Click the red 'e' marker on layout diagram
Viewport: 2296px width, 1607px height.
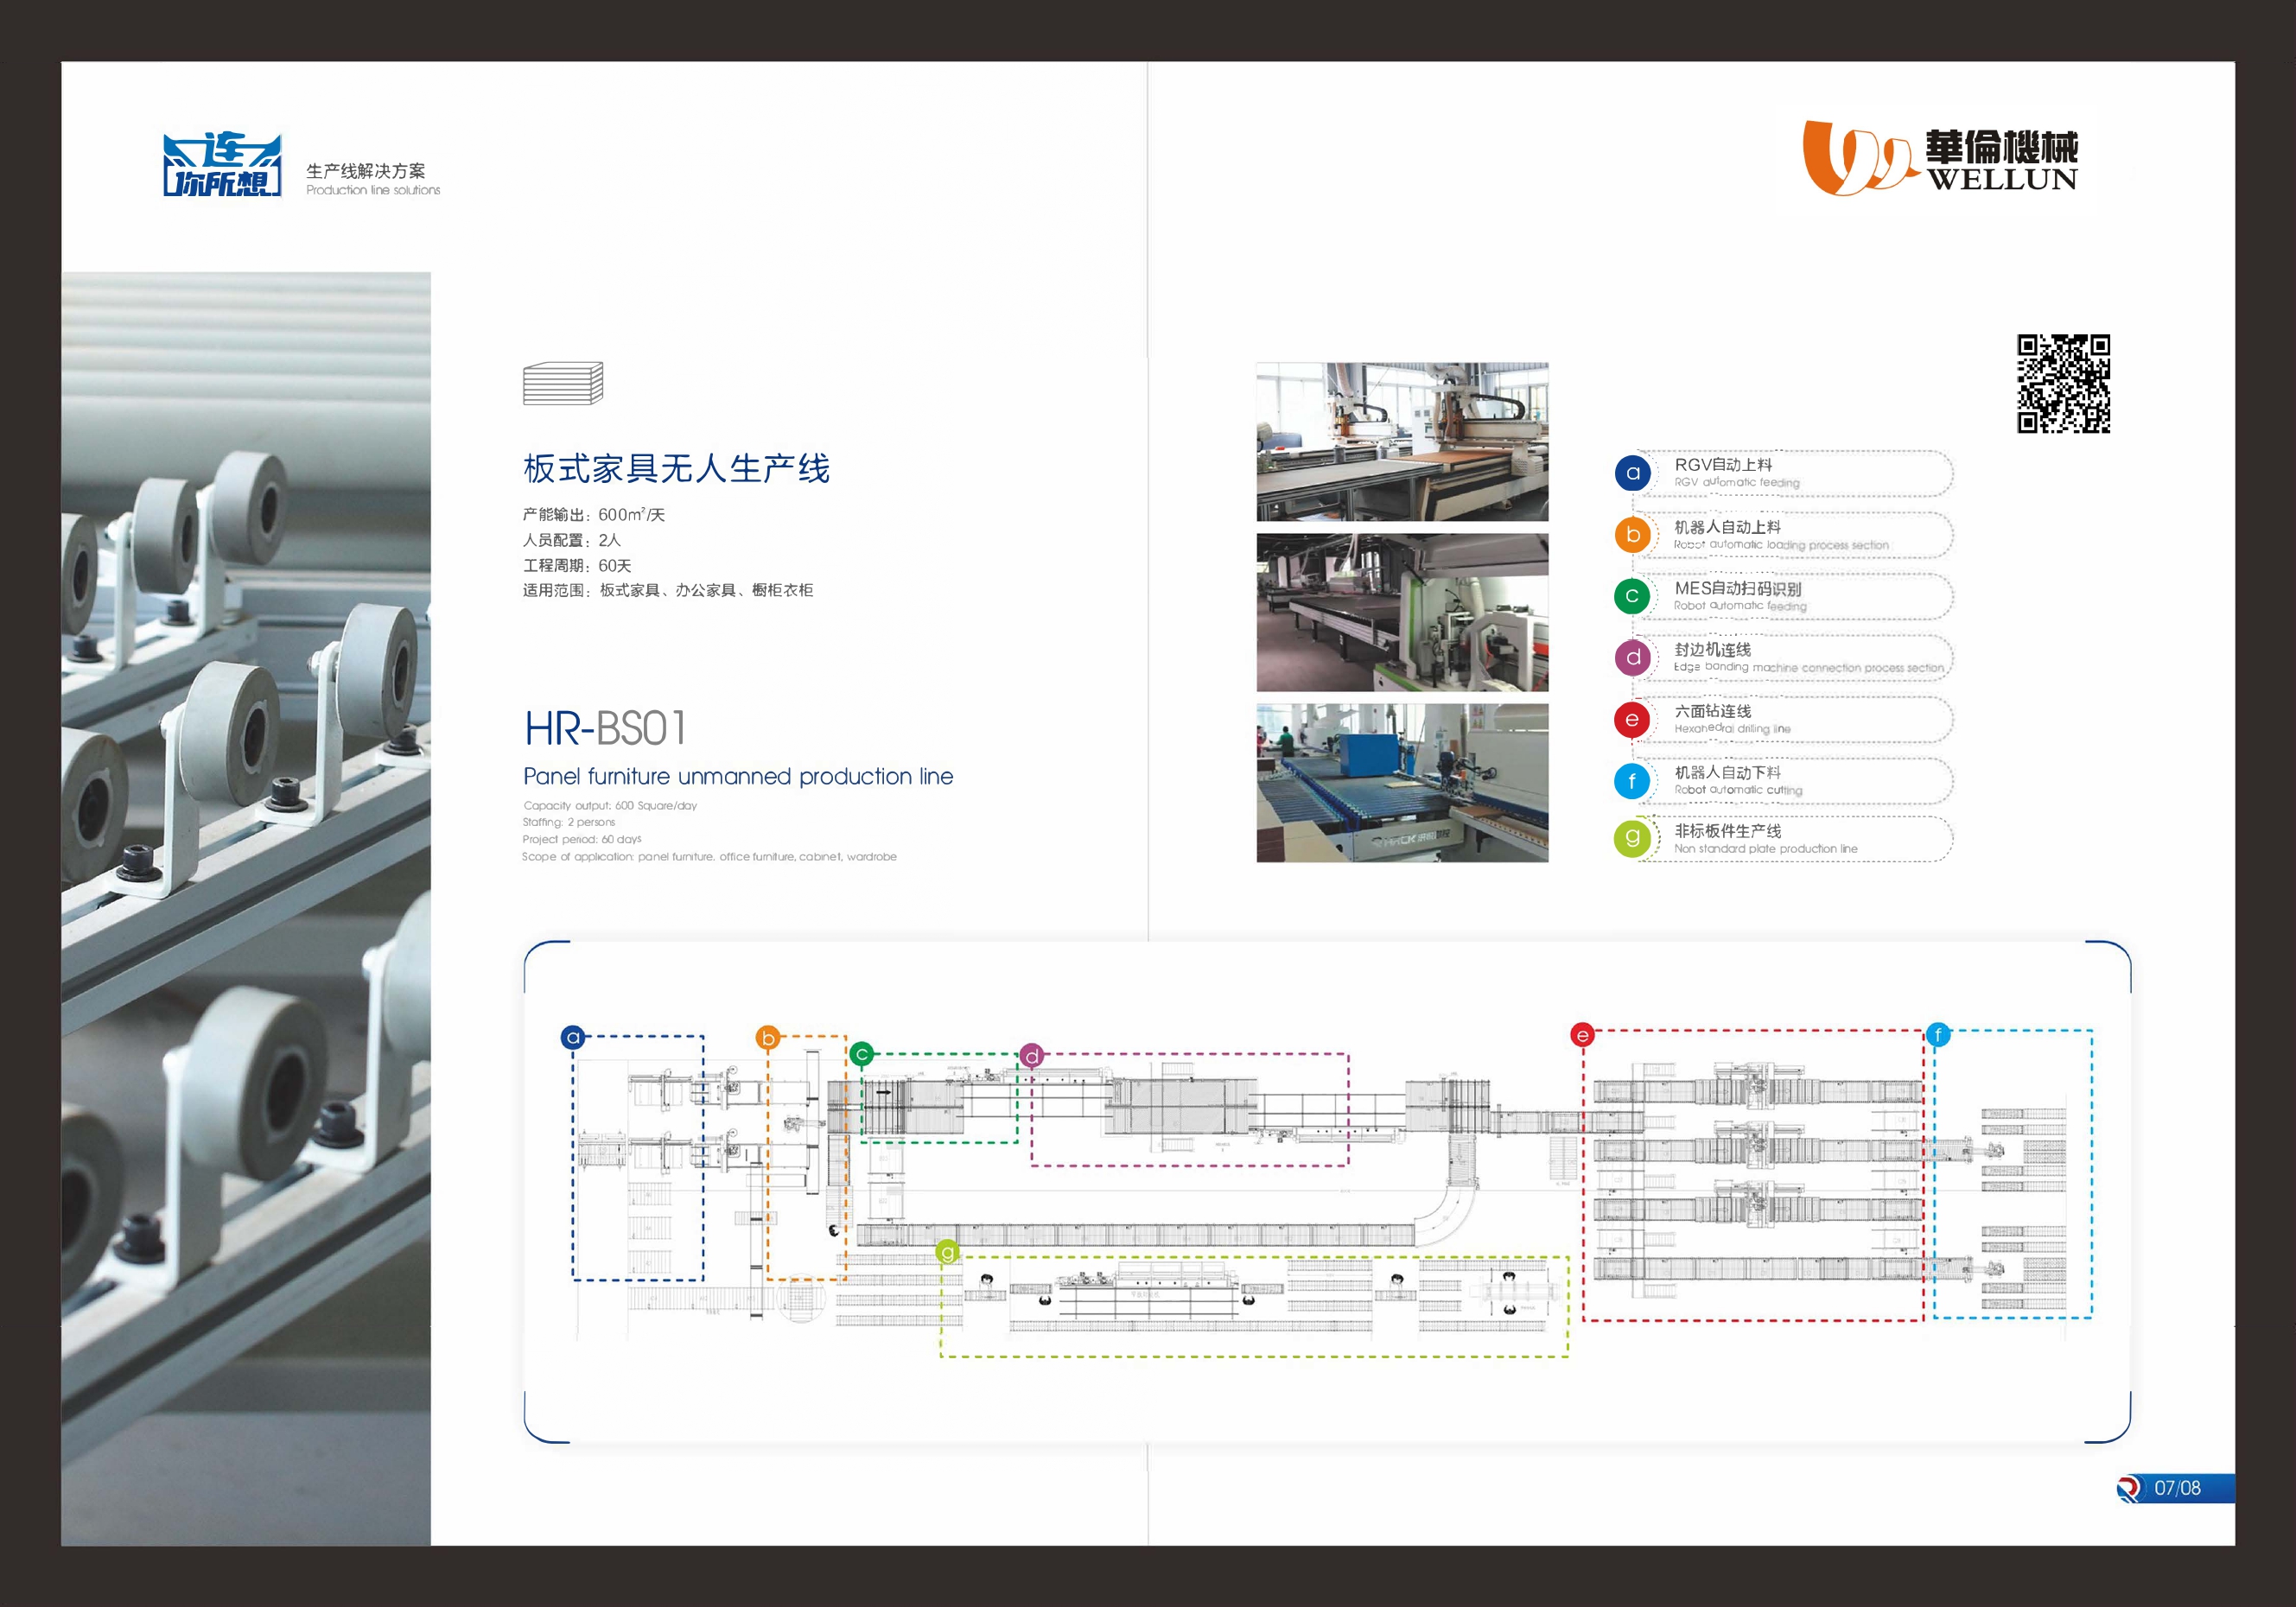(1582, 1035)
